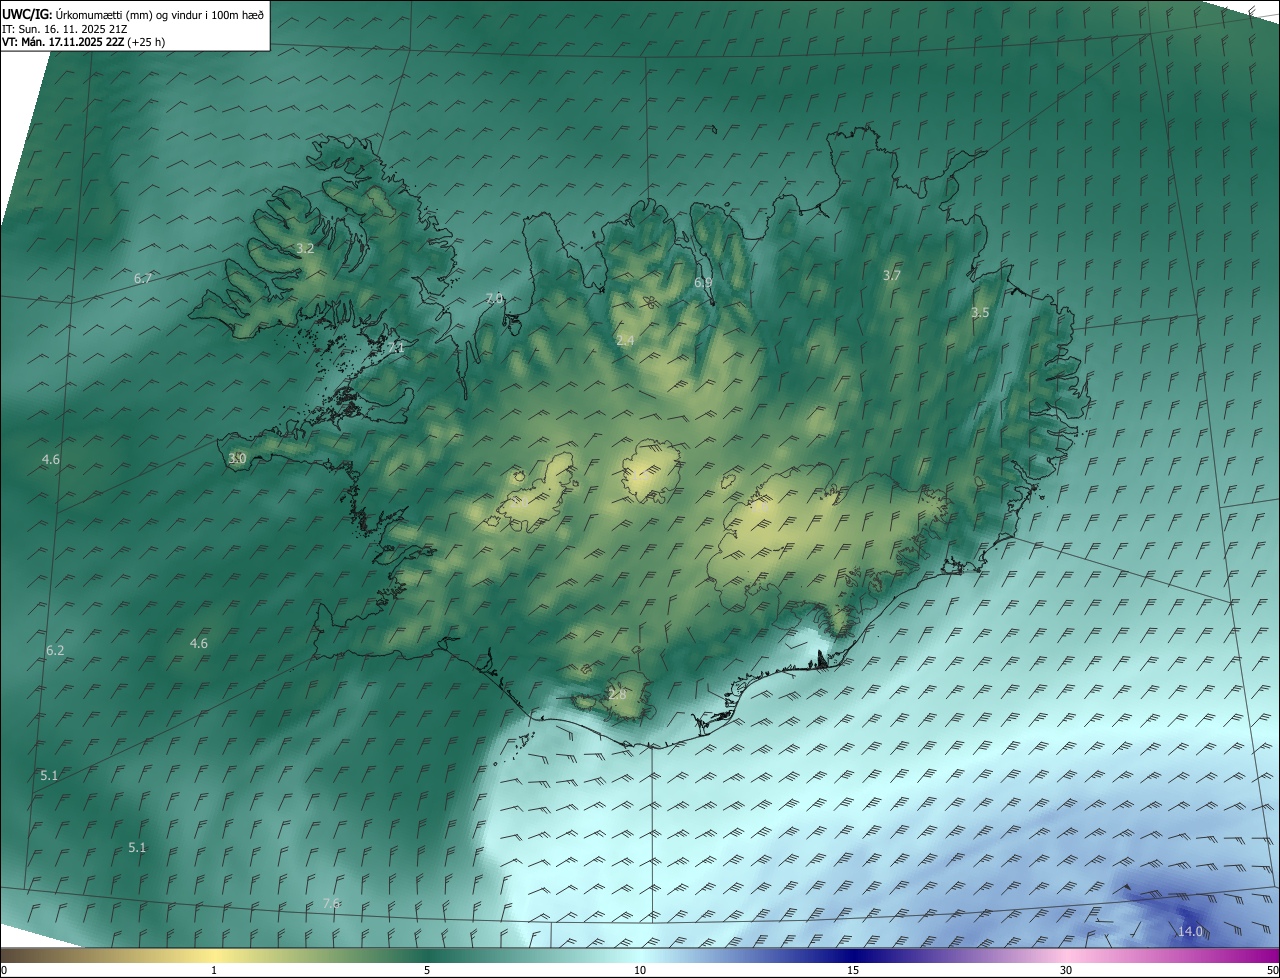The height and width of the screenshot is (978, 1280).
Task: Click the 'IT: Sun. 16. 11. 2025 21Z' line
Action: [65, 28]
